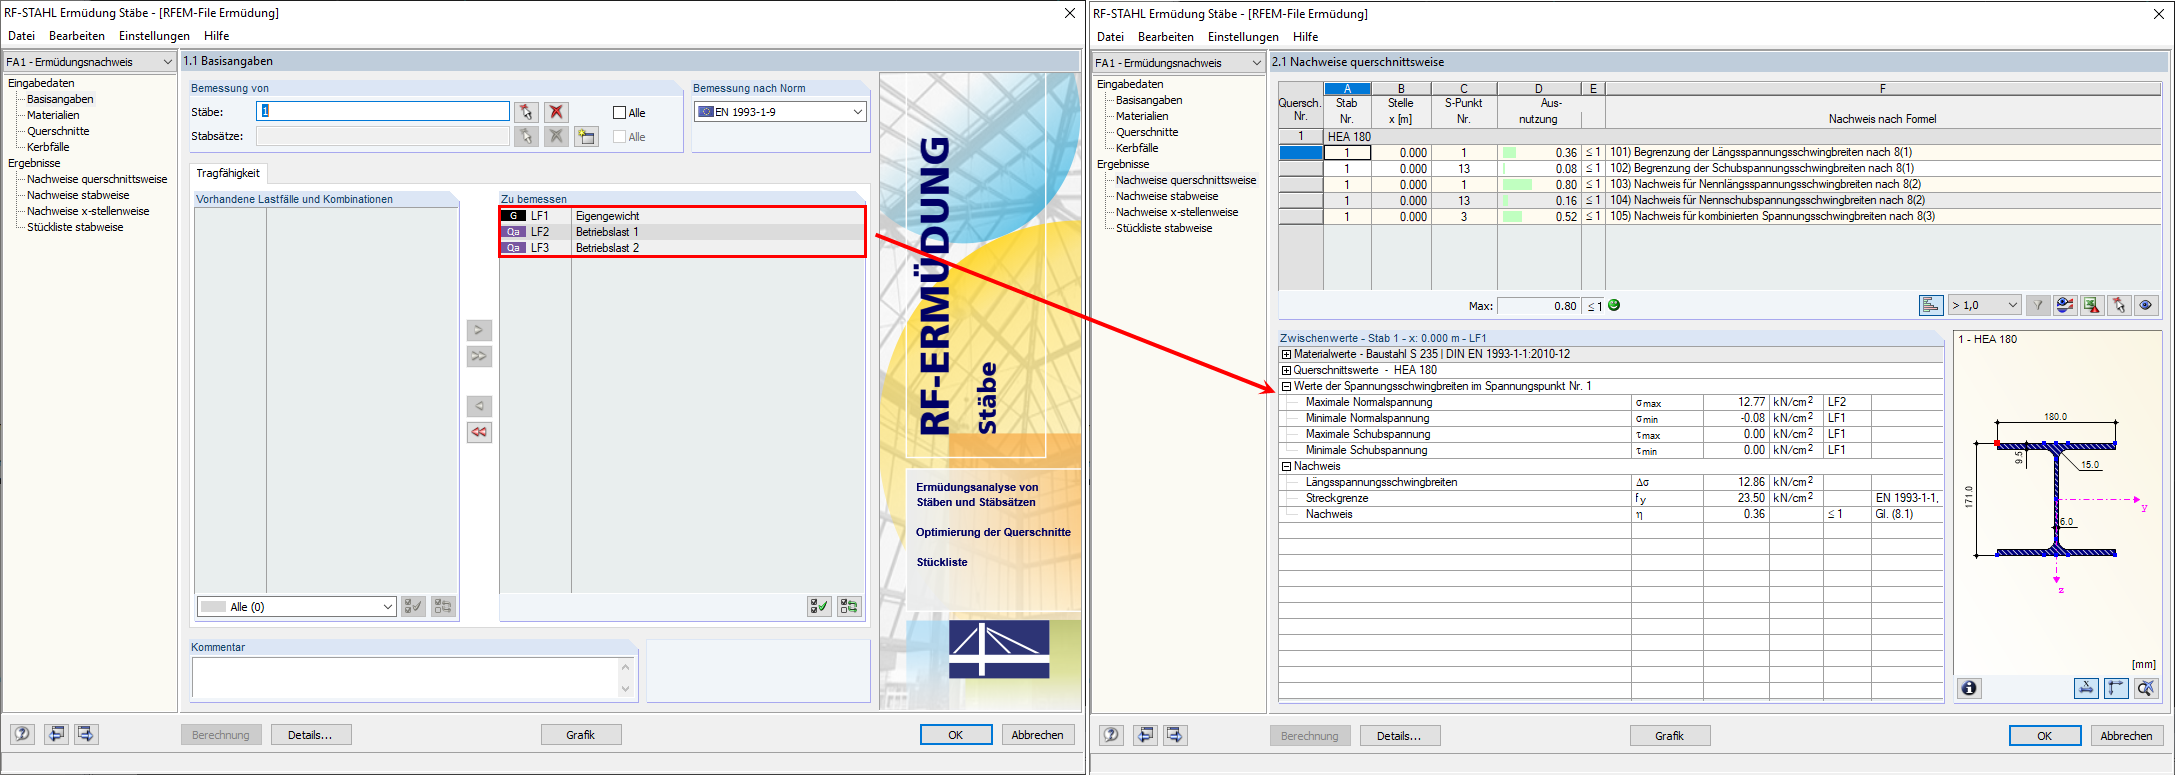Select row 103) Nachweis für Nennlängsspannungsschwingbreiten
2175x775 pixels.
tap(1720, 185)
